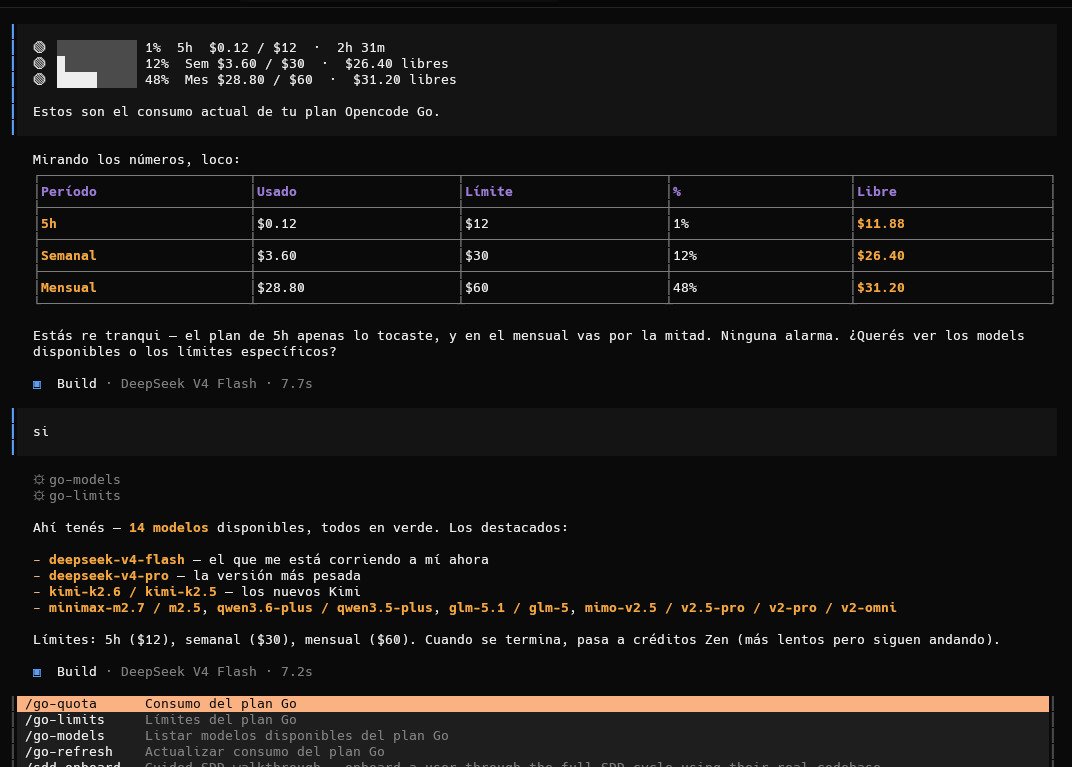Click the 'DeepSeek V4 Flash · 7.7s' label
The image size is (1072, 767).
(216, 384)
